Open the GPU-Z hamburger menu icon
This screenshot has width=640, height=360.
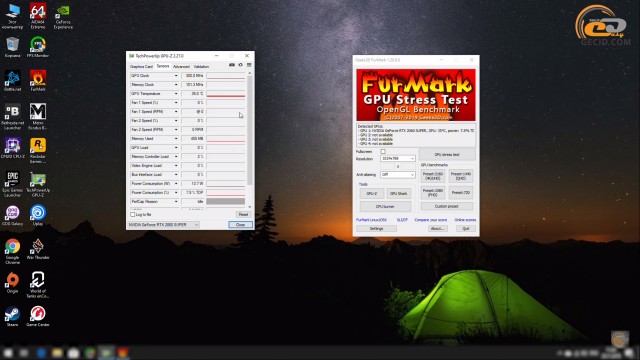tap(249, 65)
